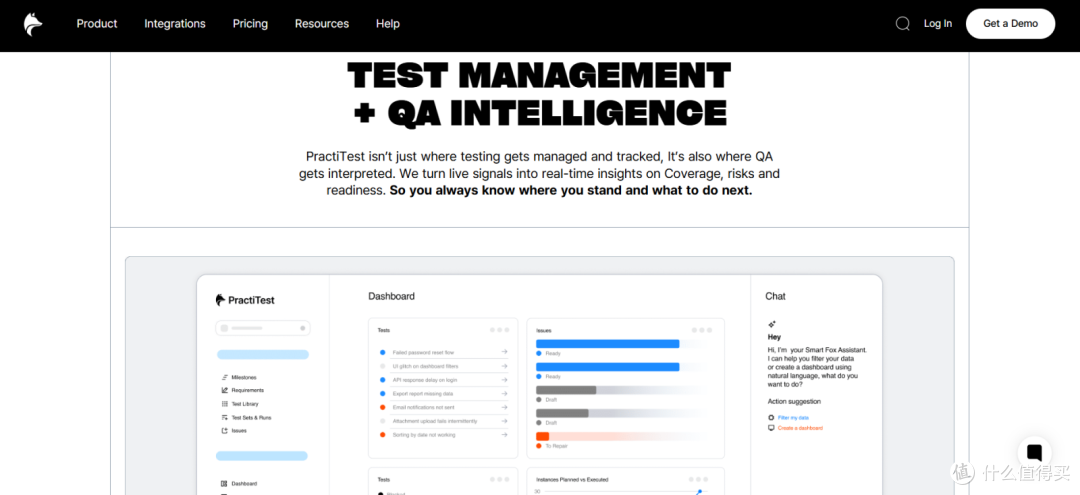The width and height of the screenshot is (1080, 495).
Task: Click the Hey greeting in chat
Action: coord(774,337)
